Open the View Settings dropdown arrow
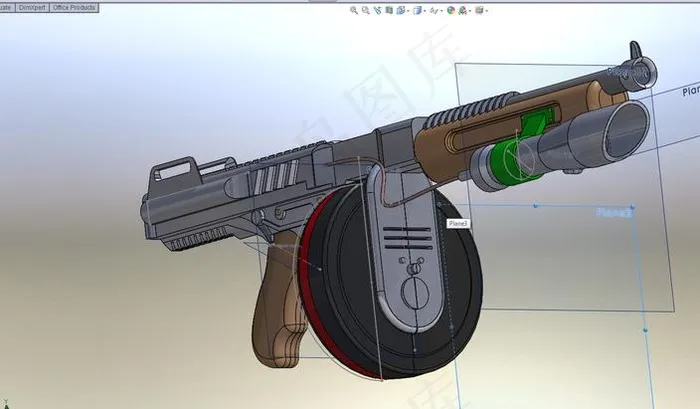The image size is (700, 409). tap(487, 11)
